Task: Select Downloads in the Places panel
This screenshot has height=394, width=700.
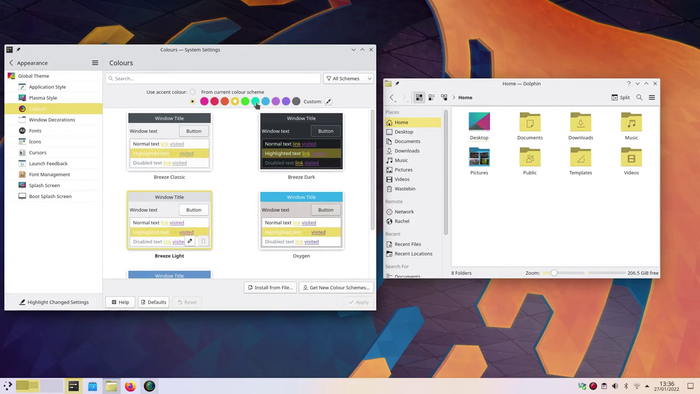Action: [x=407, y=151]
